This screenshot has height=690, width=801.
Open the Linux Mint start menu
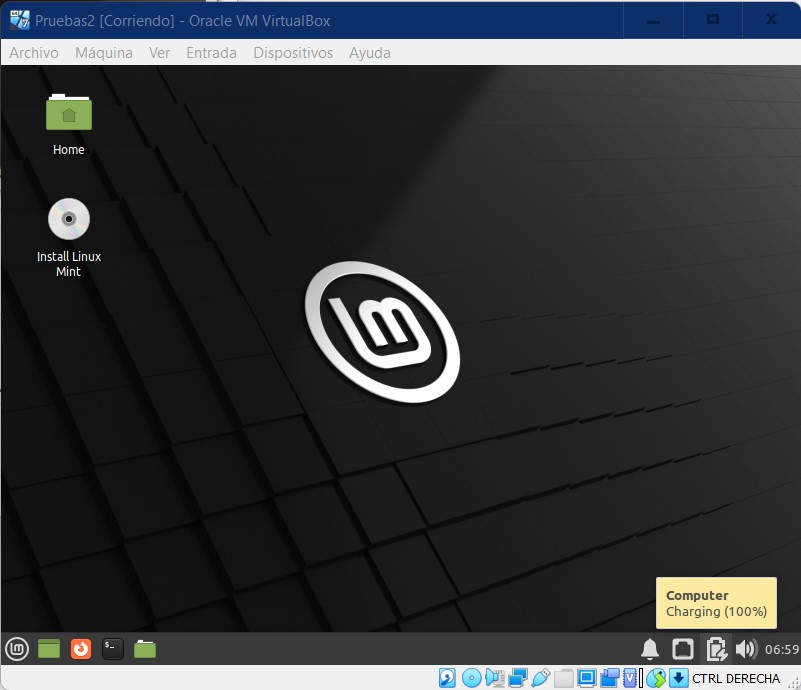point(17,649)
